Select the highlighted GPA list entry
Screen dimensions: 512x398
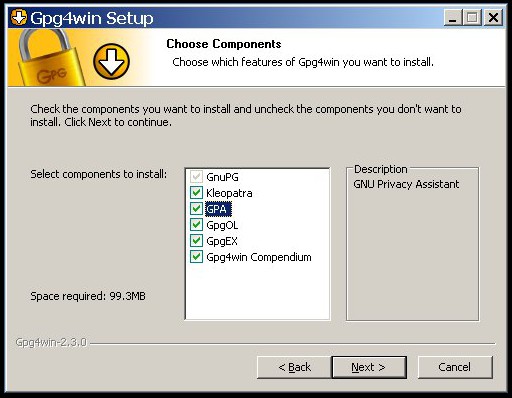click(218, 209)
